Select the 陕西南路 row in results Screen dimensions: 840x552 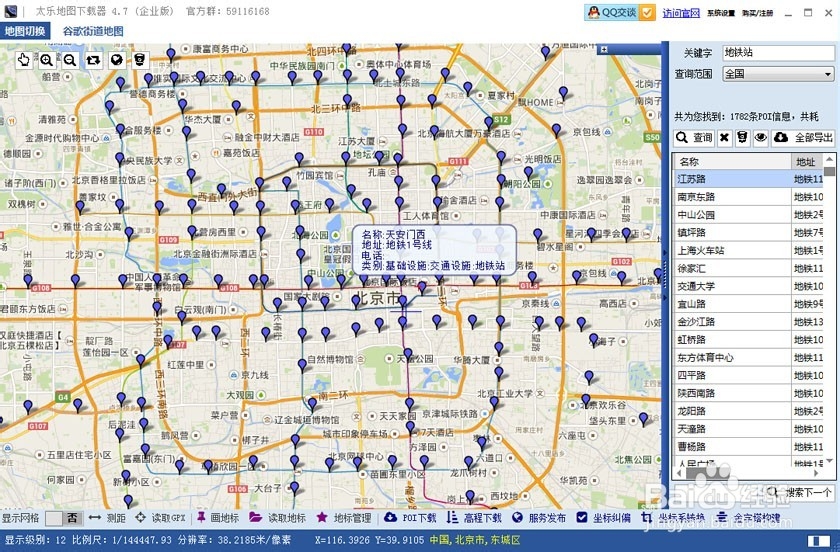click(x=748, y=393)
